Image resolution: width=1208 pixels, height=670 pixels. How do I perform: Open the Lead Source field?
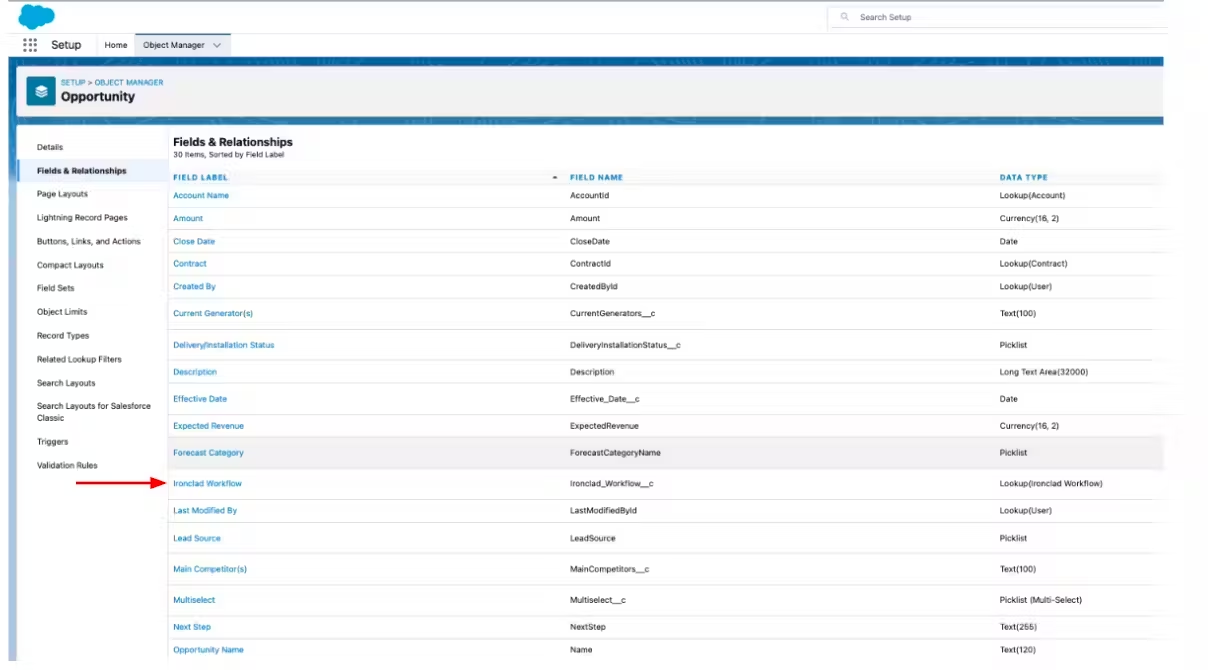[x=197, y=538]
